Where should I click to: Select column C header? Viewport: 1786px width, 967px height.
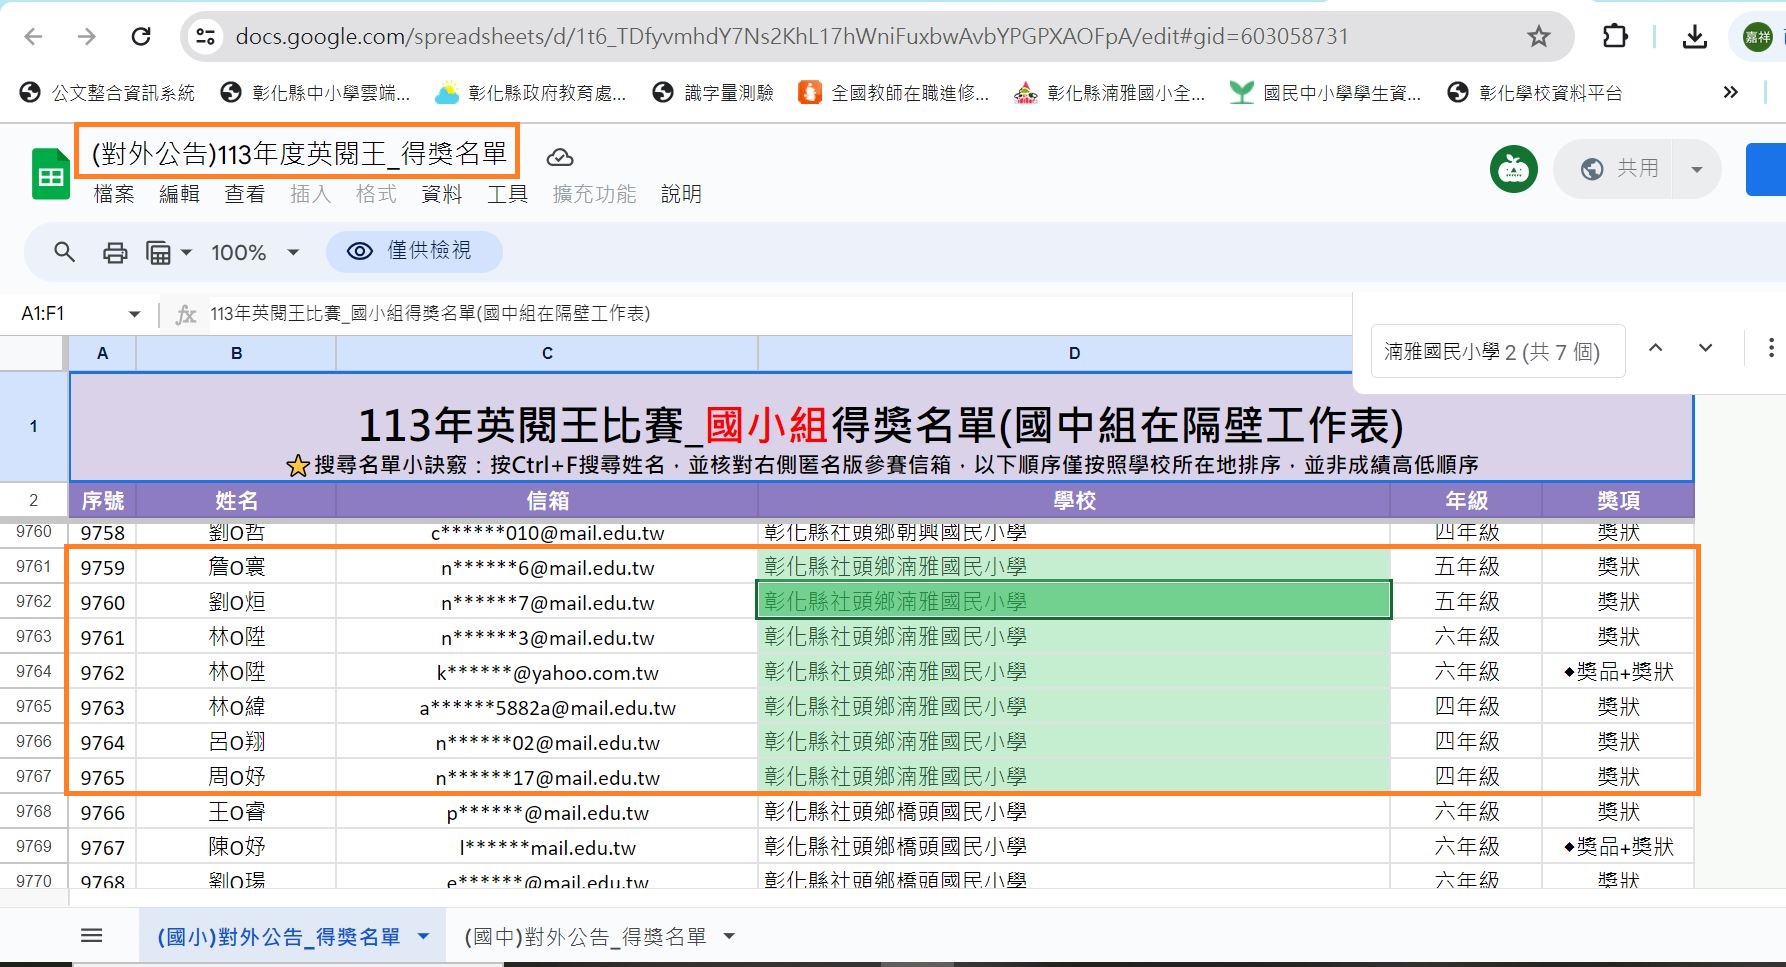(x=547, y=353)
